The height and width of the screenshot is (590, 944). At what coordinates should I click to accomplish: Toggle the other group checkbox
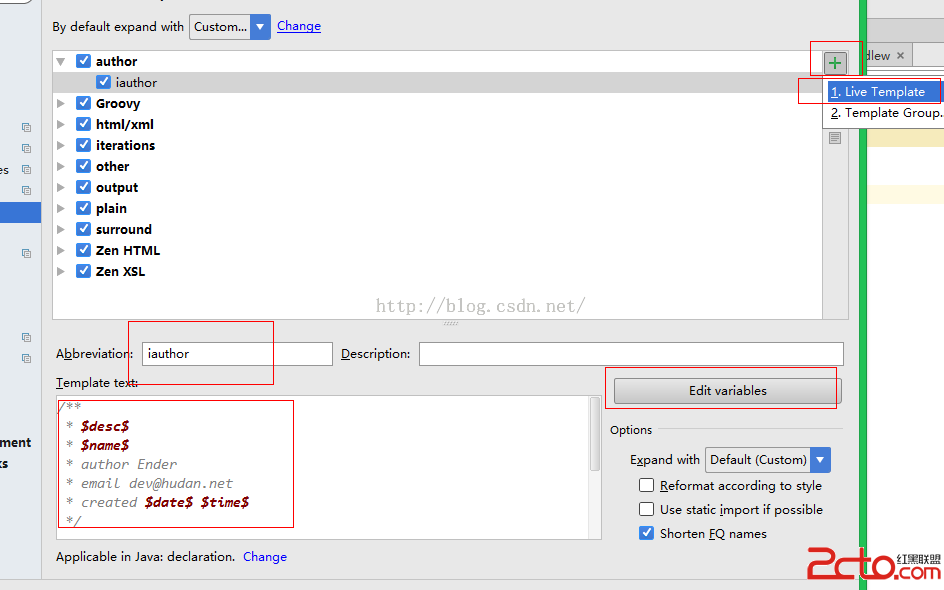pos(84,166)
